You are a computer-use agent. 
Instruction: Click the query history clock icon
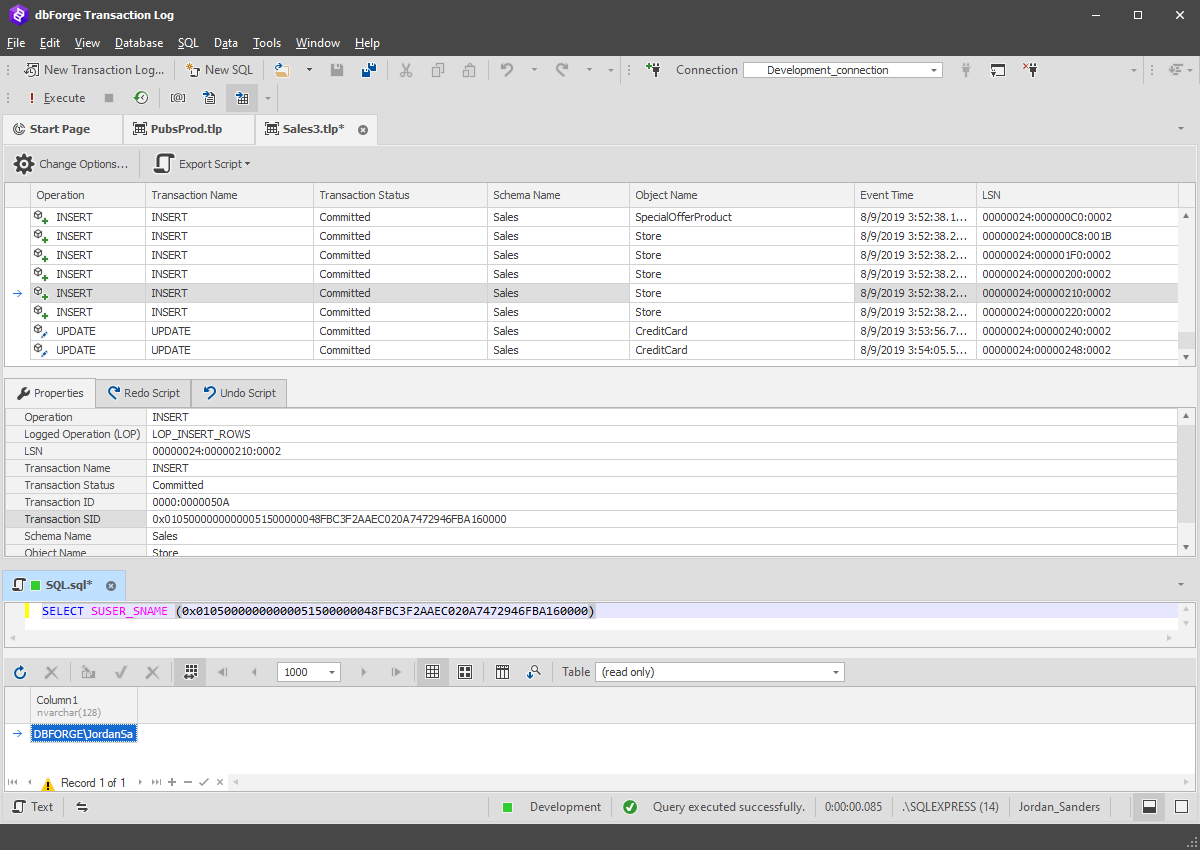[x=142, y=98]
